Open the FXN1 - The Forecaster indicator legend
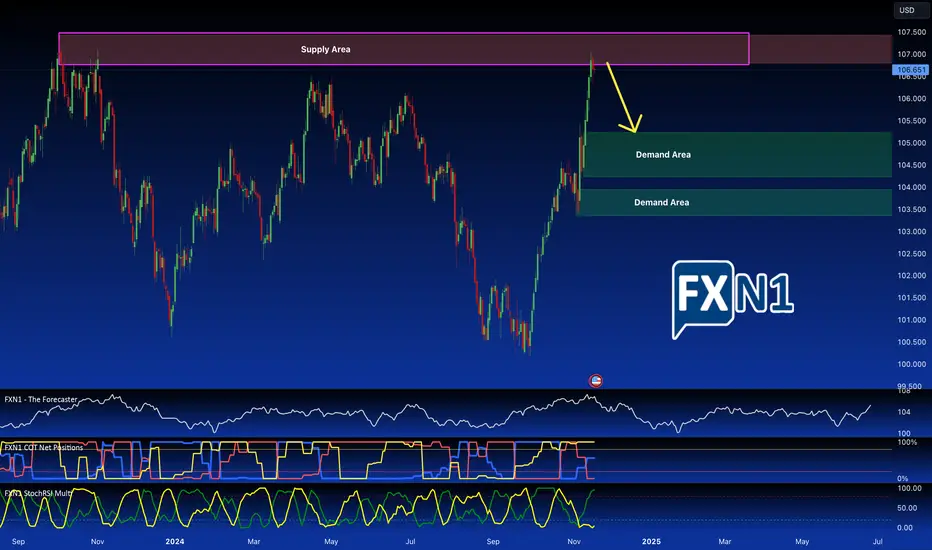932x550 pixels. [41, 400]
